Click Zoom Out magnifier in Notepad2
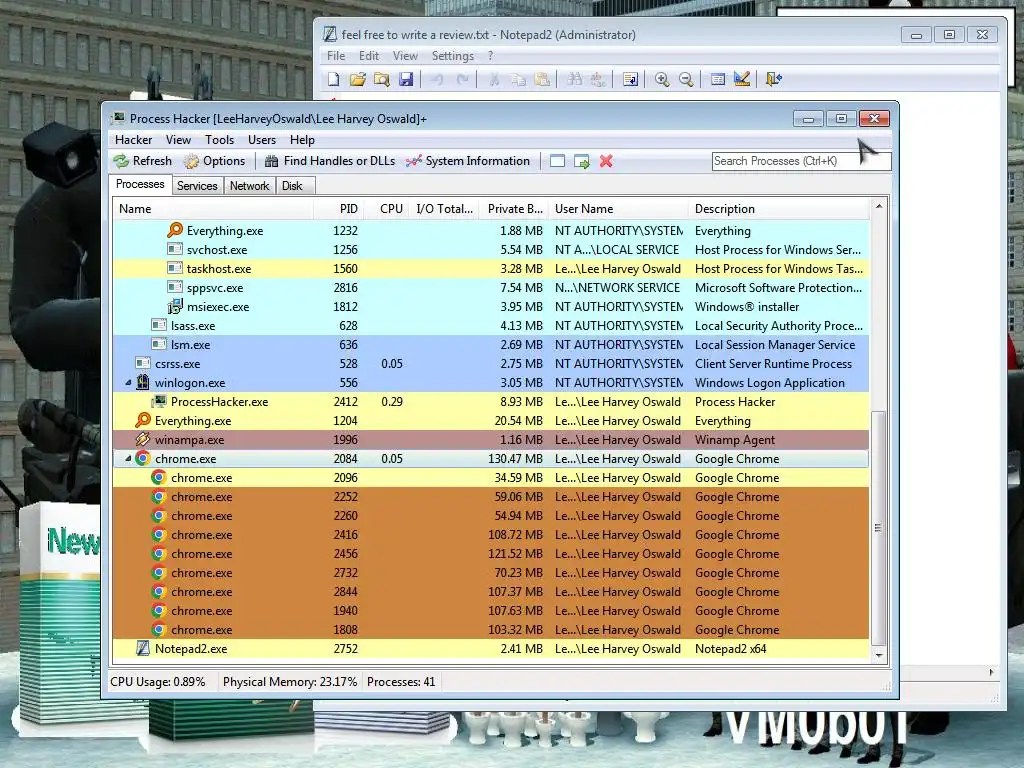 686,79
